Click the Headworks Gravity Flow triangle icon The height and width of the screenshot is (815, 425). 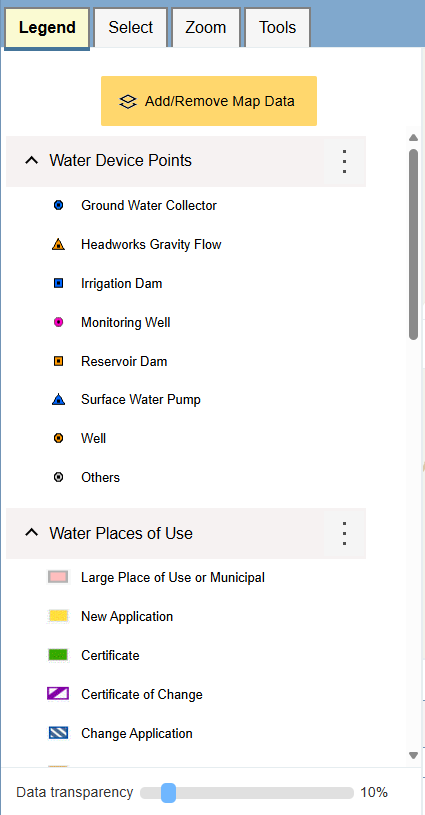point(58,244)
